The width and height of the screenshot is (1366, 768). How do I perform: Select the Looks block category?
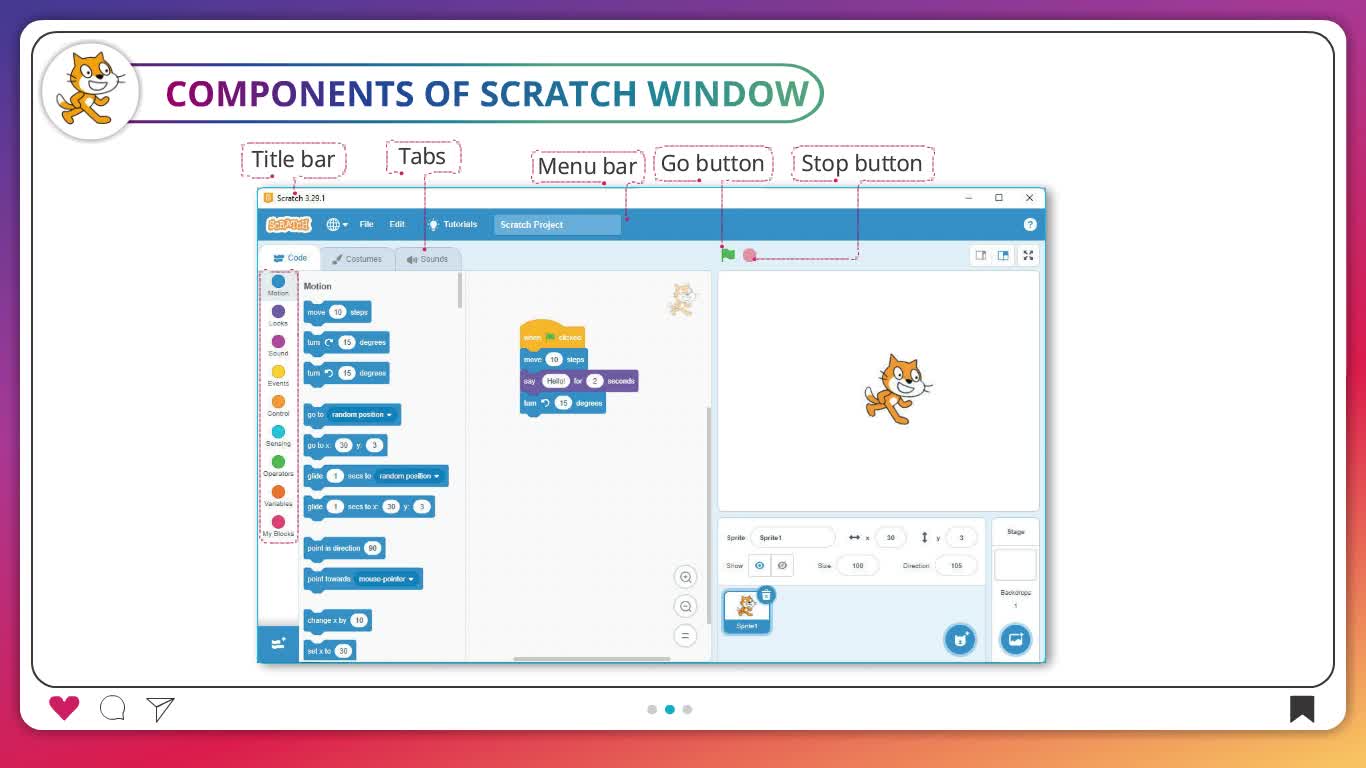(278, 316)
